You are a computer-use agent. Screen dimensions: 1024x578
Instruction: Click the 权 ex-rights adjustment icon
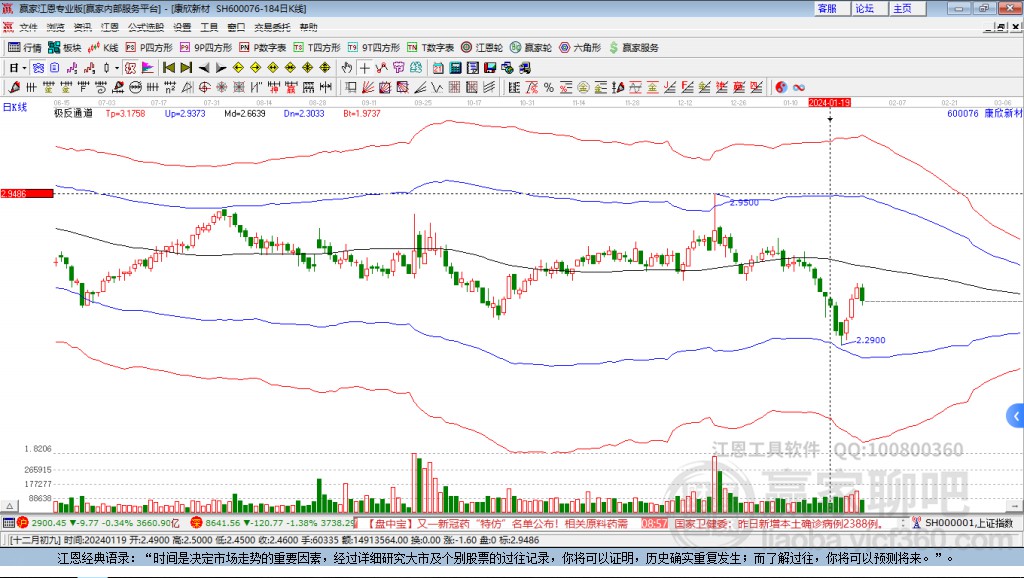(131, 68)
